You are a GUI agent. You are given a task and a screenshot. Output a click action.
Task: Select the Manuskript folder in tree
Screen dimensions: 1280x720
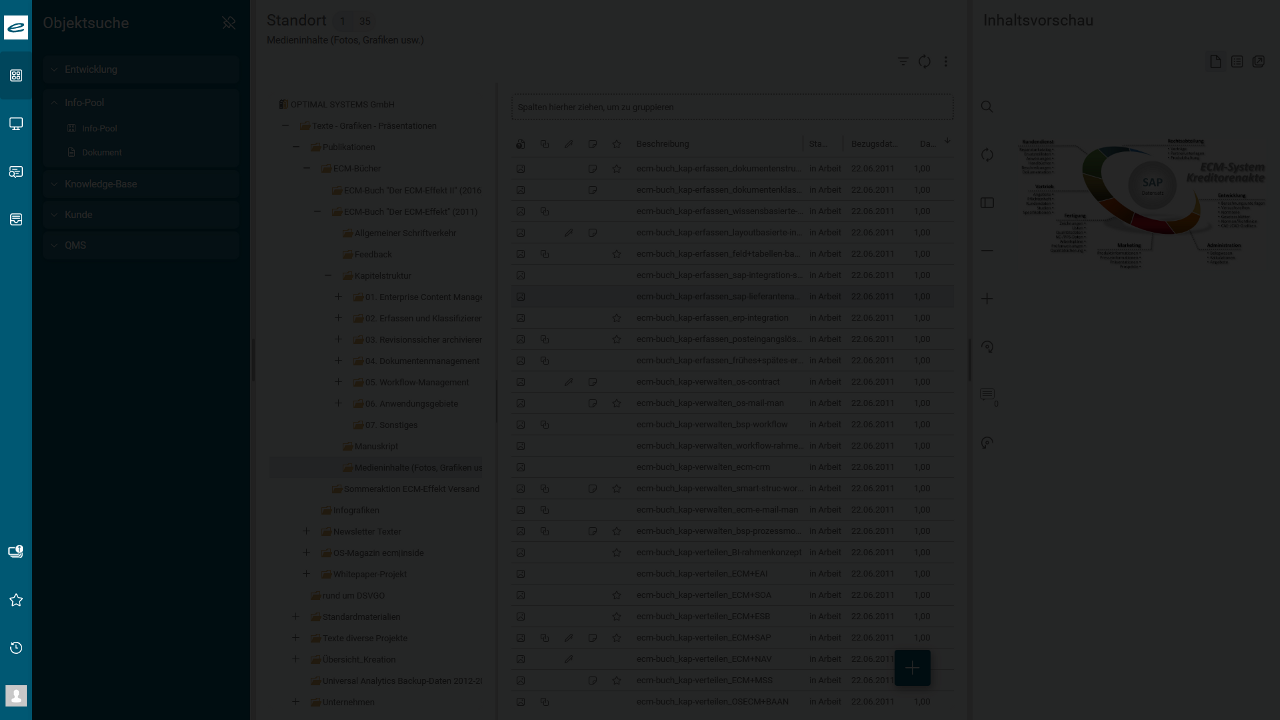[x=376, y=446]
